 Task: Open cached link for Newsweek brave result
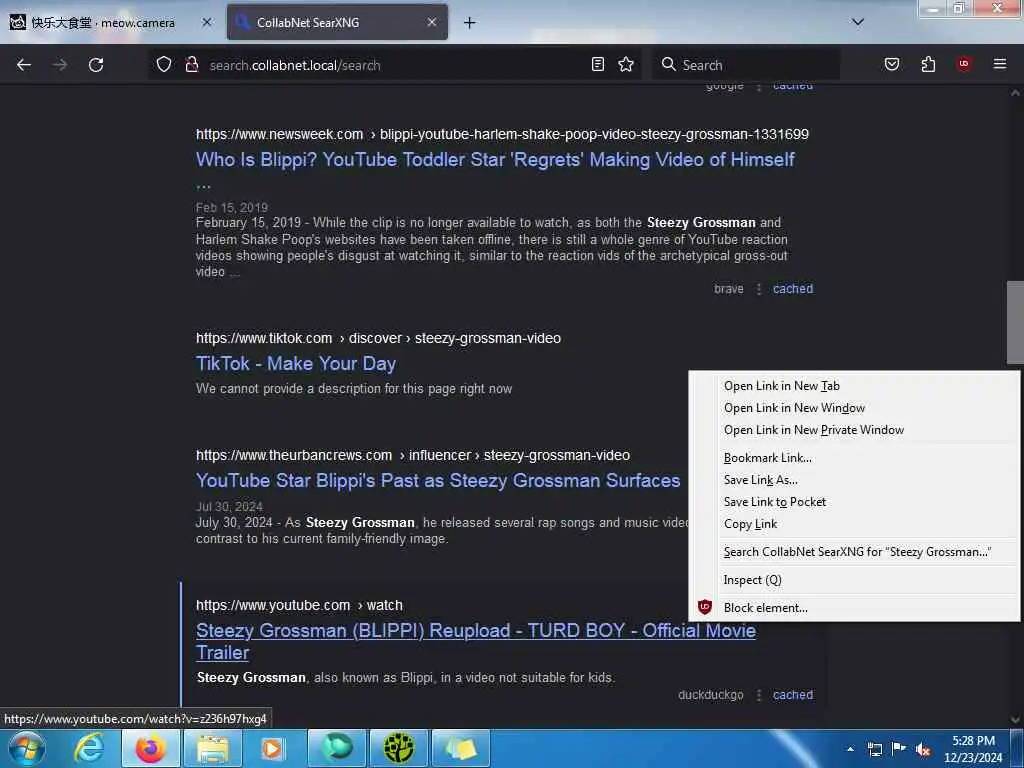tap(793, 289)
